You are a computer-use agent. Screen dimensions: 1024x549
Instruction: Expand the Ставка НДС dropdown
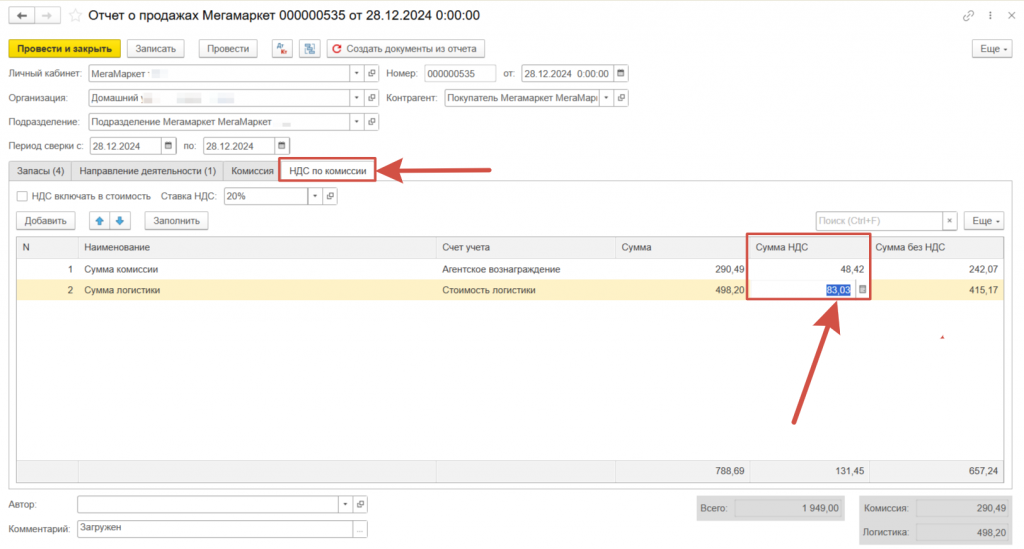pos(314,197)
